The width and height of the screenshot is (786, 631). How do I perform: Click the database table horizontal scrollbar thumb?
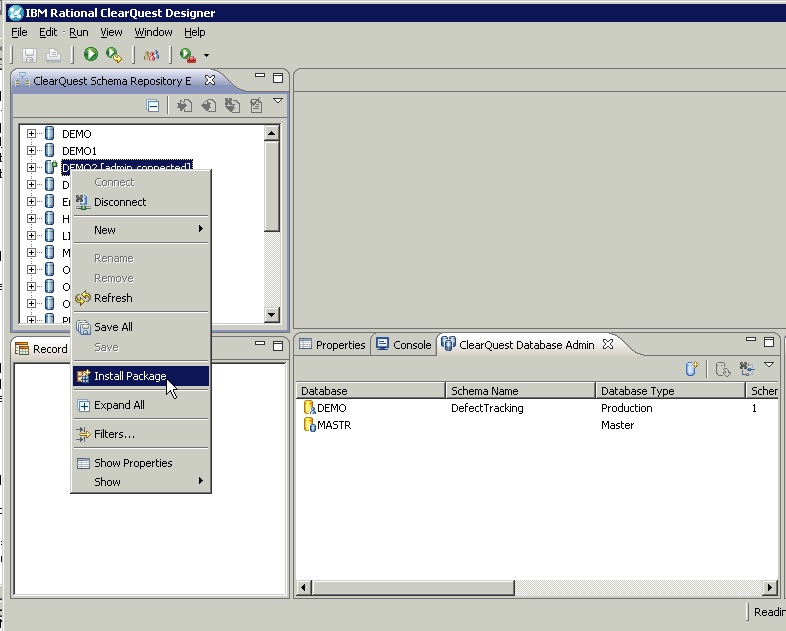[413, 587]
